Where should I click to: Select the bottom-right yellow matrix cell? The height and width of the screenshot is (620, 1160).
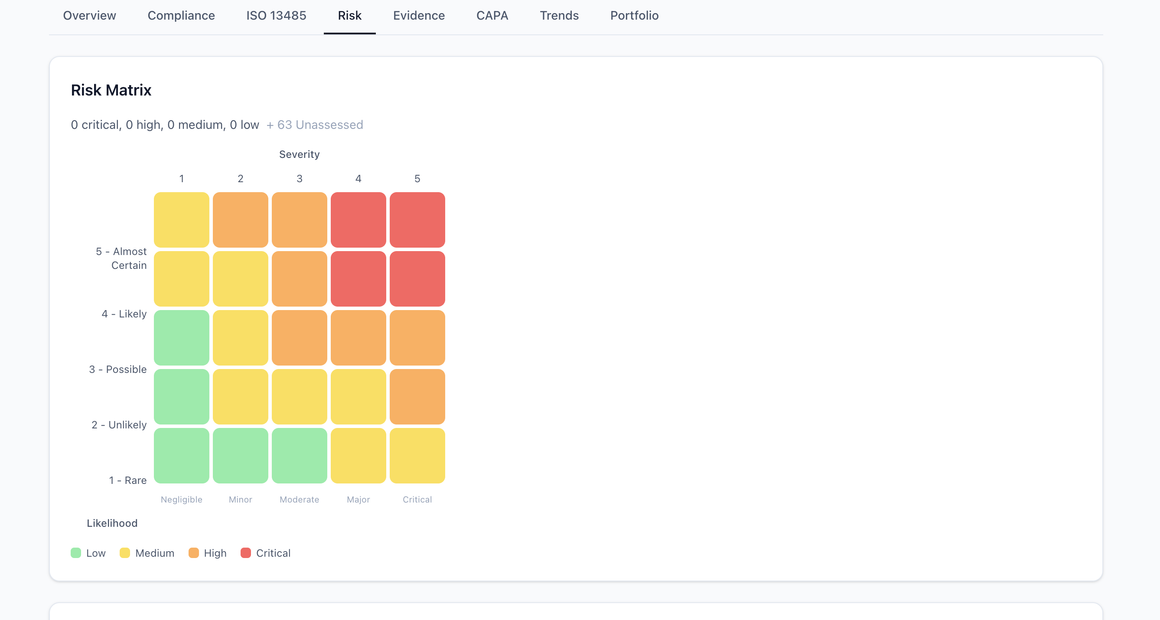[x=417, y=456]
